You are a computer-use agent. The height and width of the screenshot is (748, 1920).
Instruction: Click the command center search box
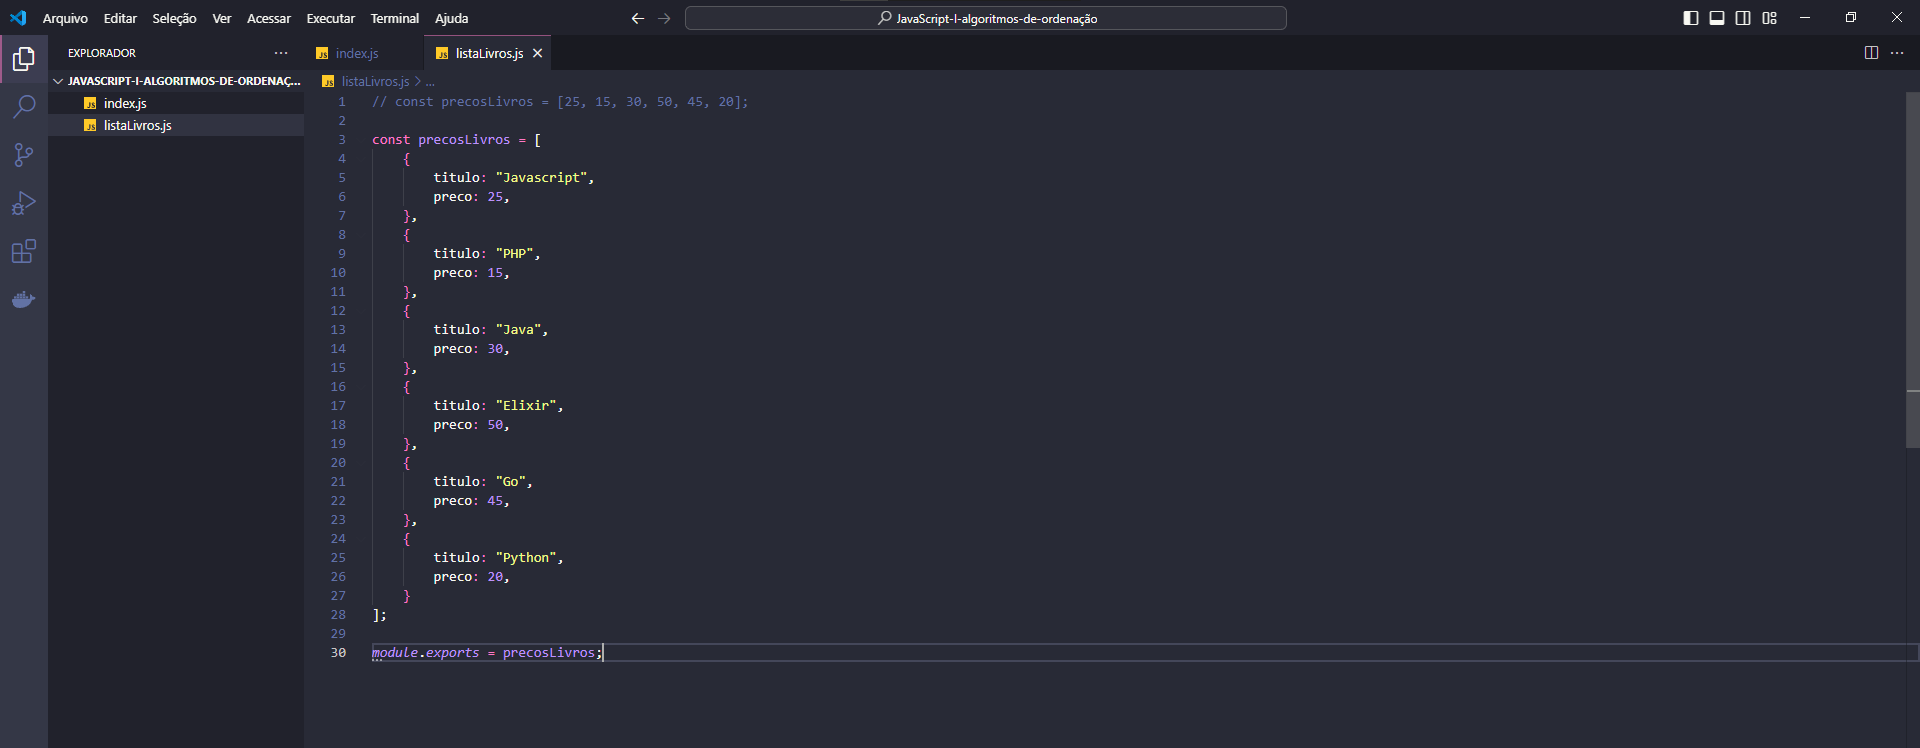986,18
